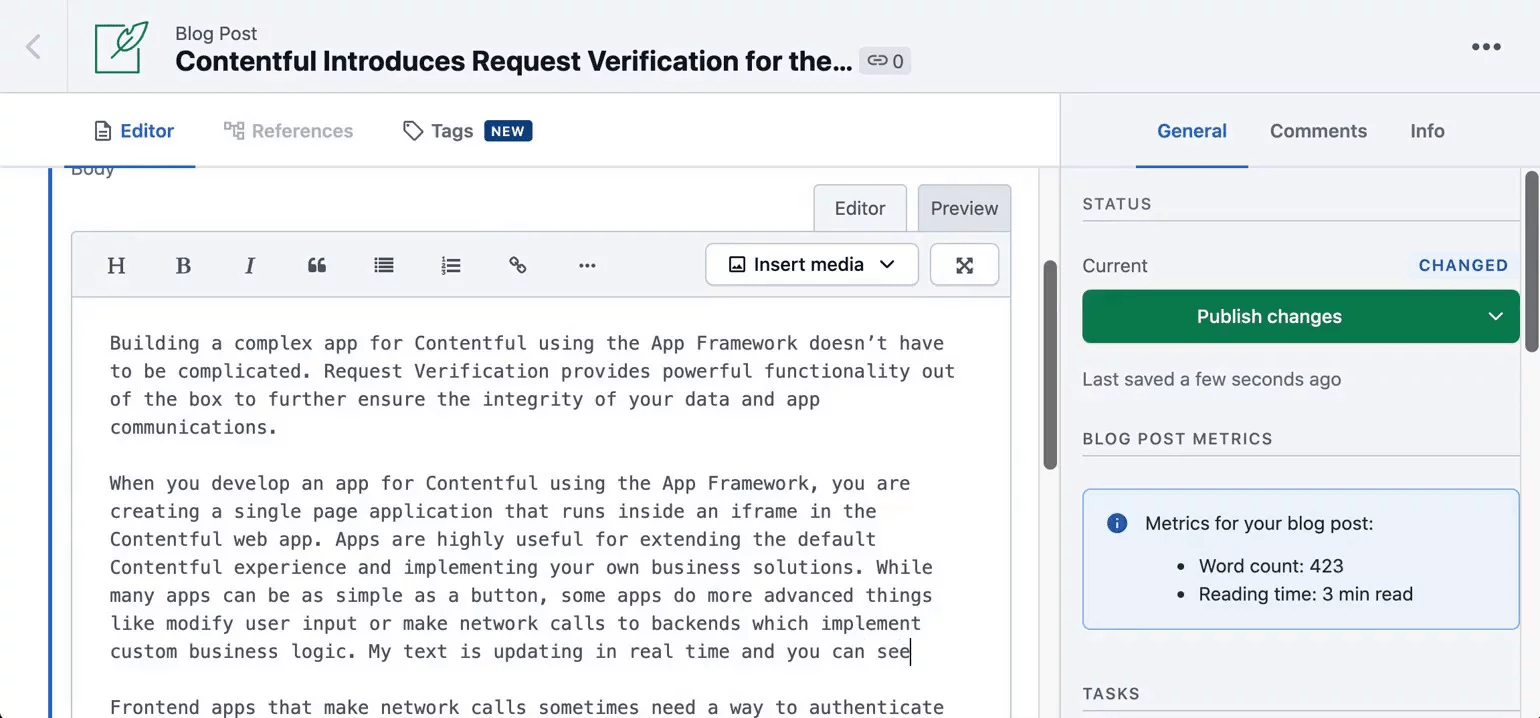Go back using the left chevron arrow
This screenshot has width=1540, height=718.
click(33, 46)
